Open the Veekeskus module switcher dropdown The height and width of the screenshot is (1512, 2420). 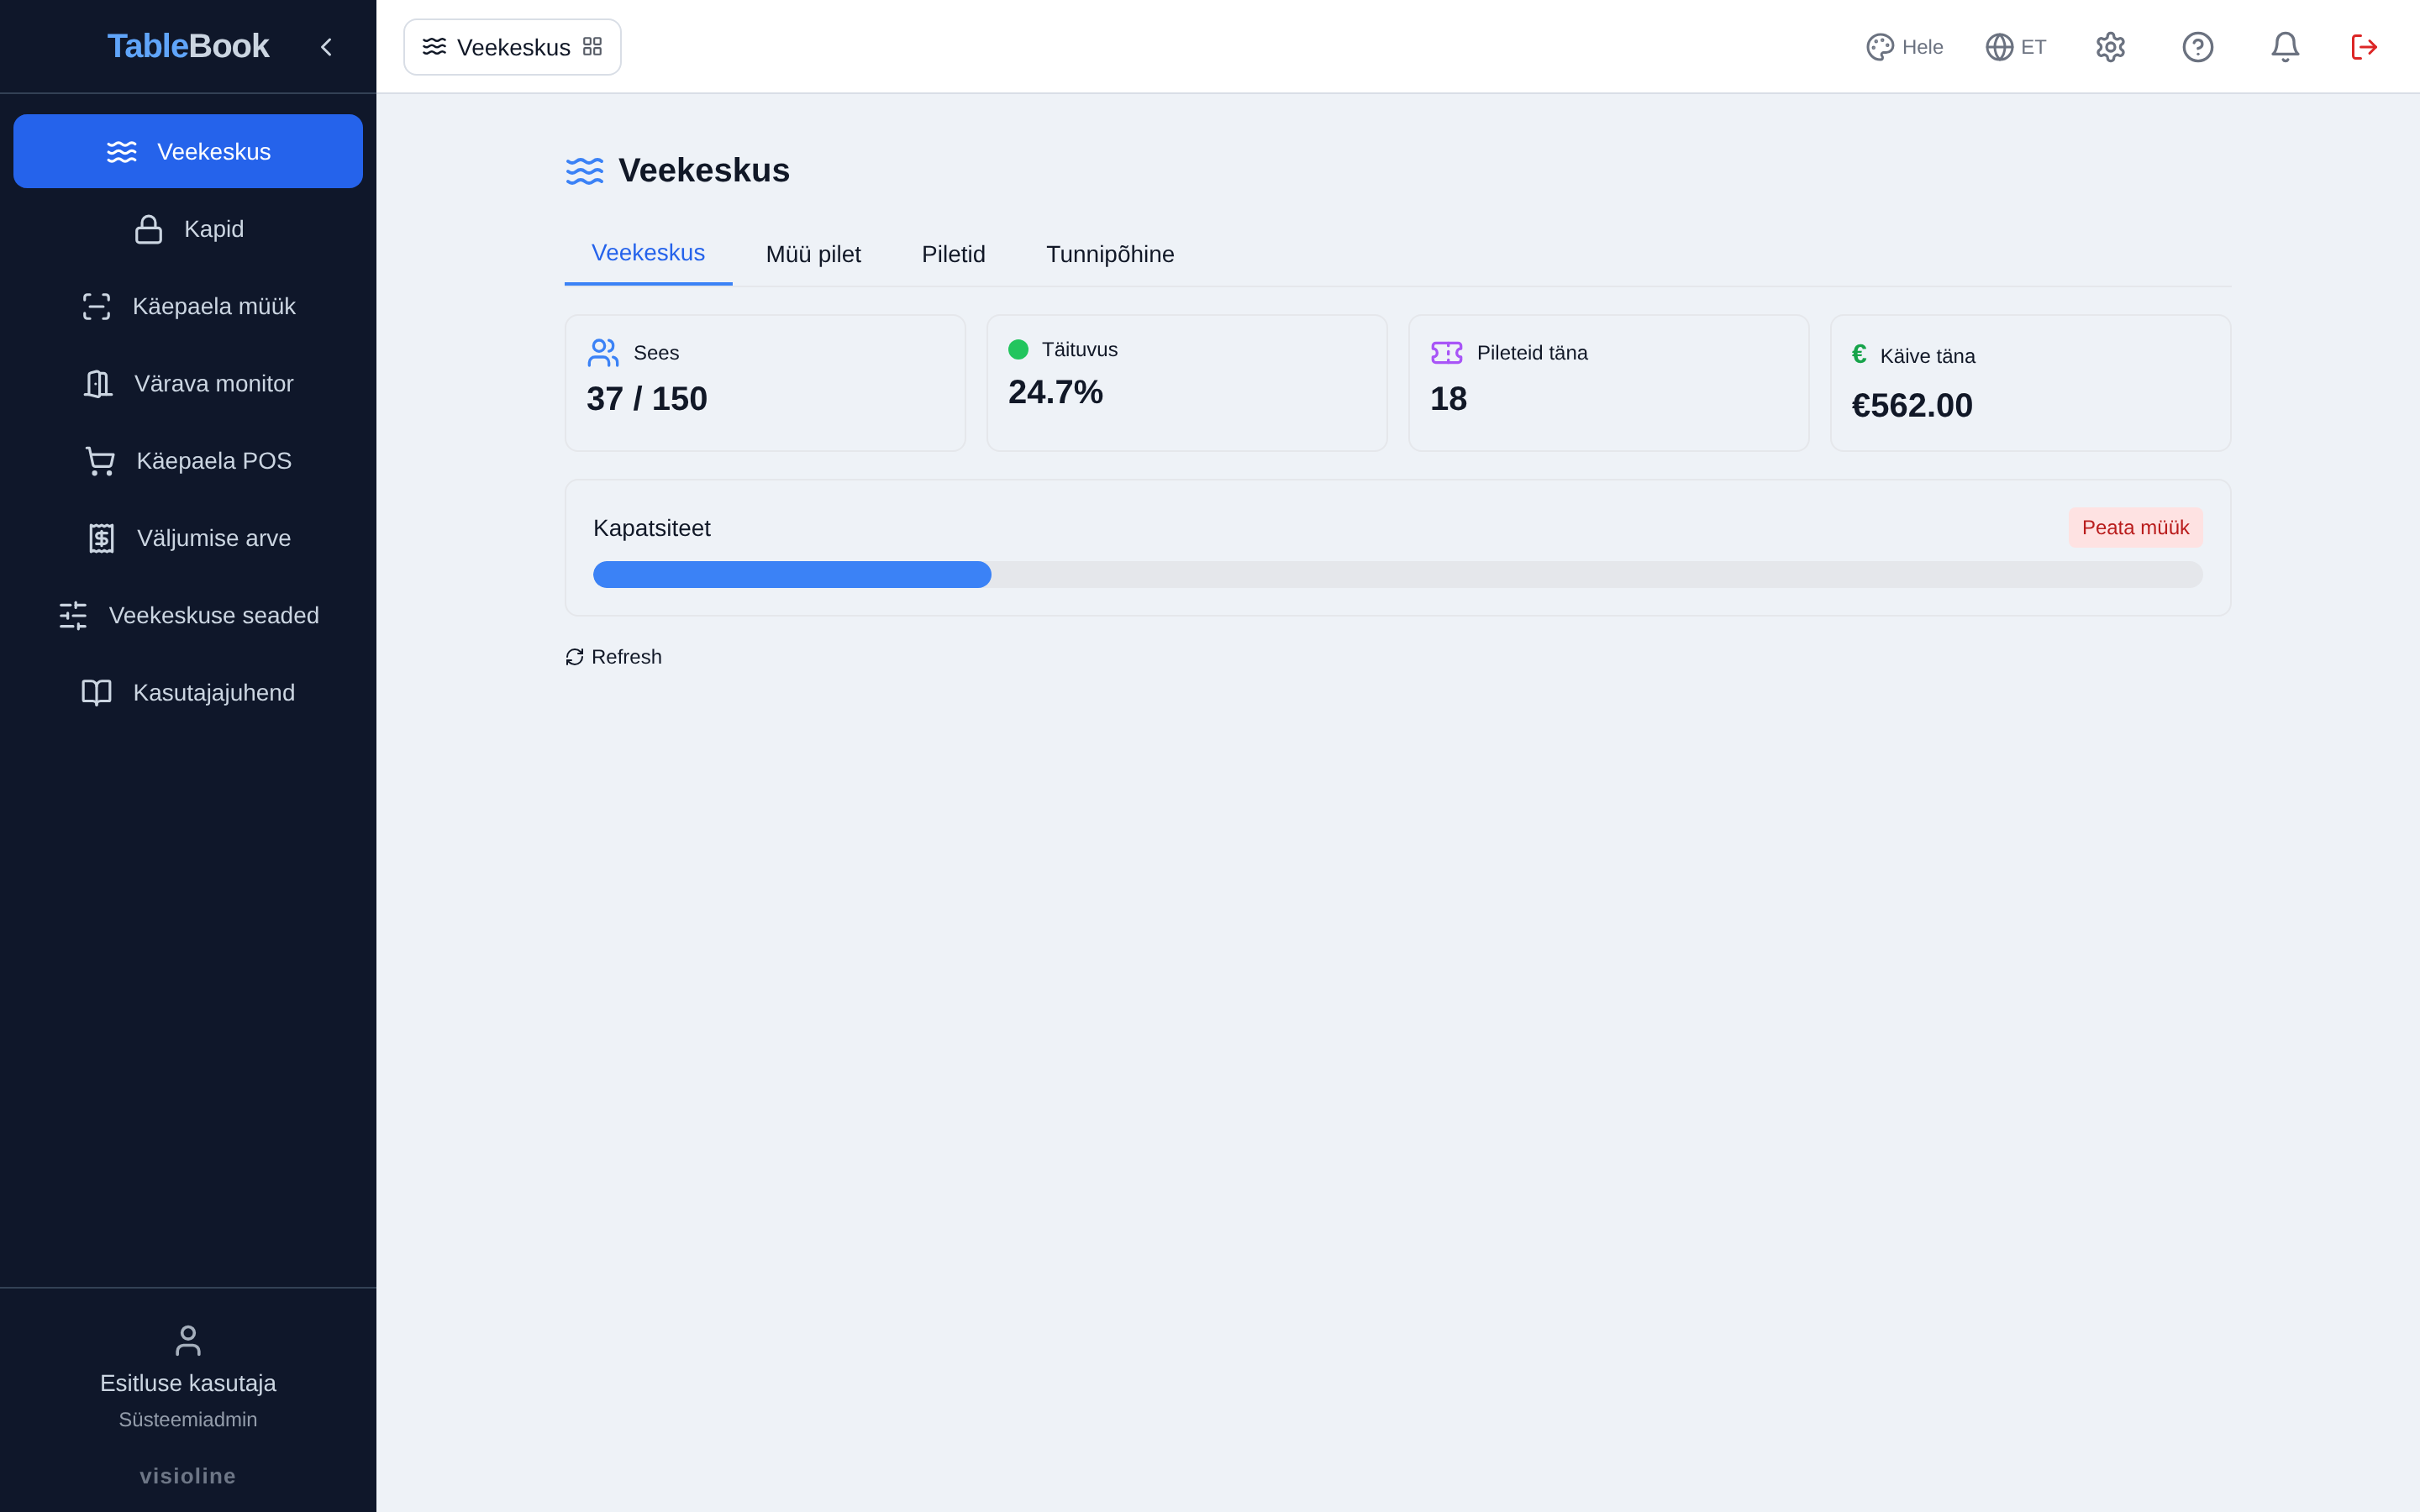pyautogui.click(x=512, y=47)
